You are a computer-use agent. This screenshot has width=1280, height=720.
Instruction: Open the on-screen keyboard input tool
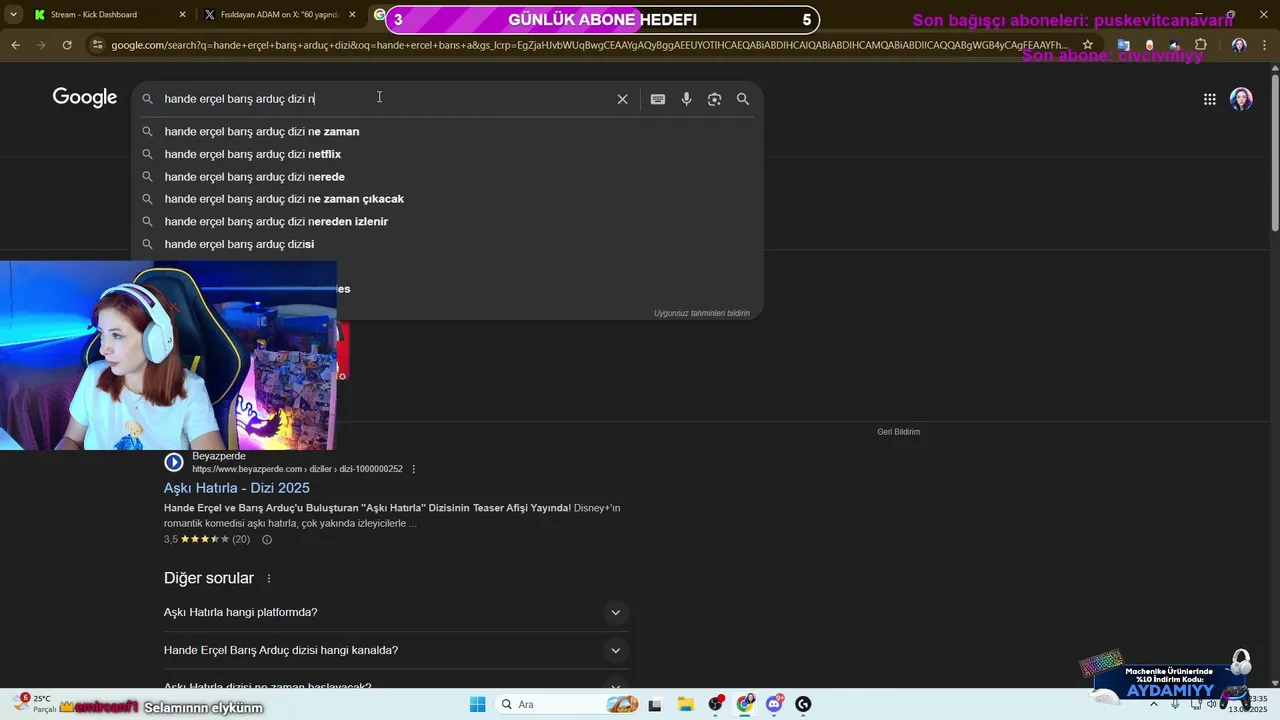[658, 99]
